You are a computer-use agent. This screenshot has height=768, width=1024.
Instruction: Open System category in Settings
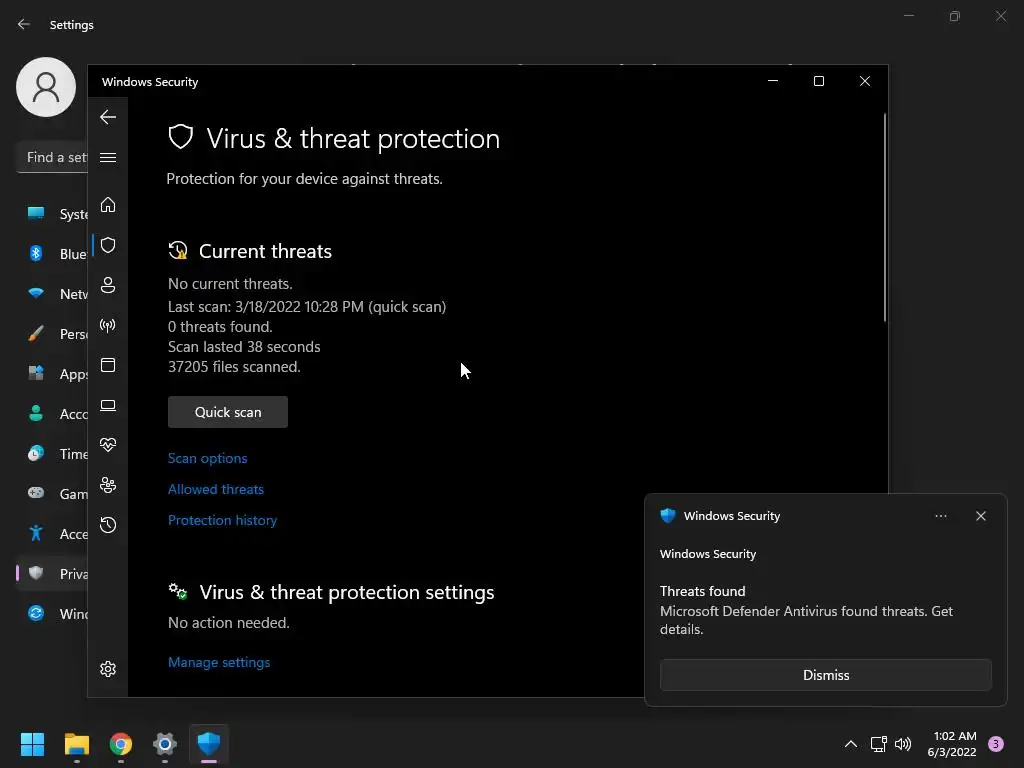point(55,214)
